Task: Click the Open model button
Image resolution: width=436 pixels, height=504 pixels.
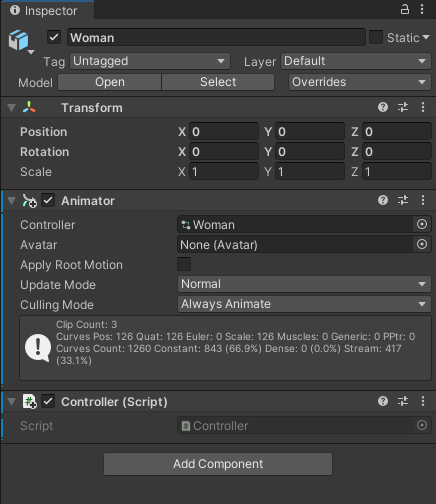Action: [x=110, y=82]
